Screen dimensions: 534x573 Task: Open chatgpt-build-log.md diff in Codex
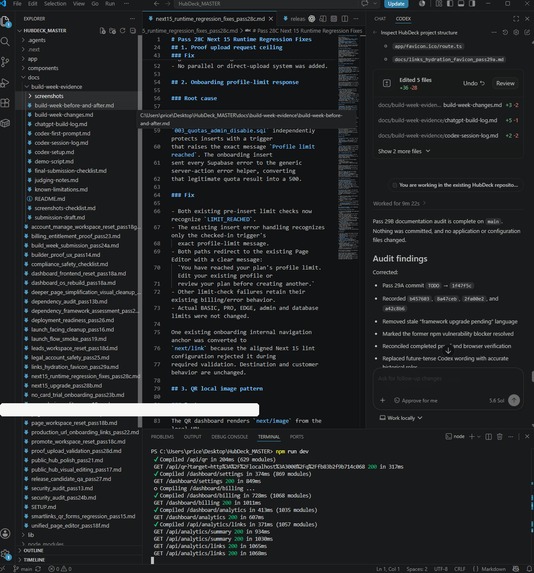click(x=448, y=121)
